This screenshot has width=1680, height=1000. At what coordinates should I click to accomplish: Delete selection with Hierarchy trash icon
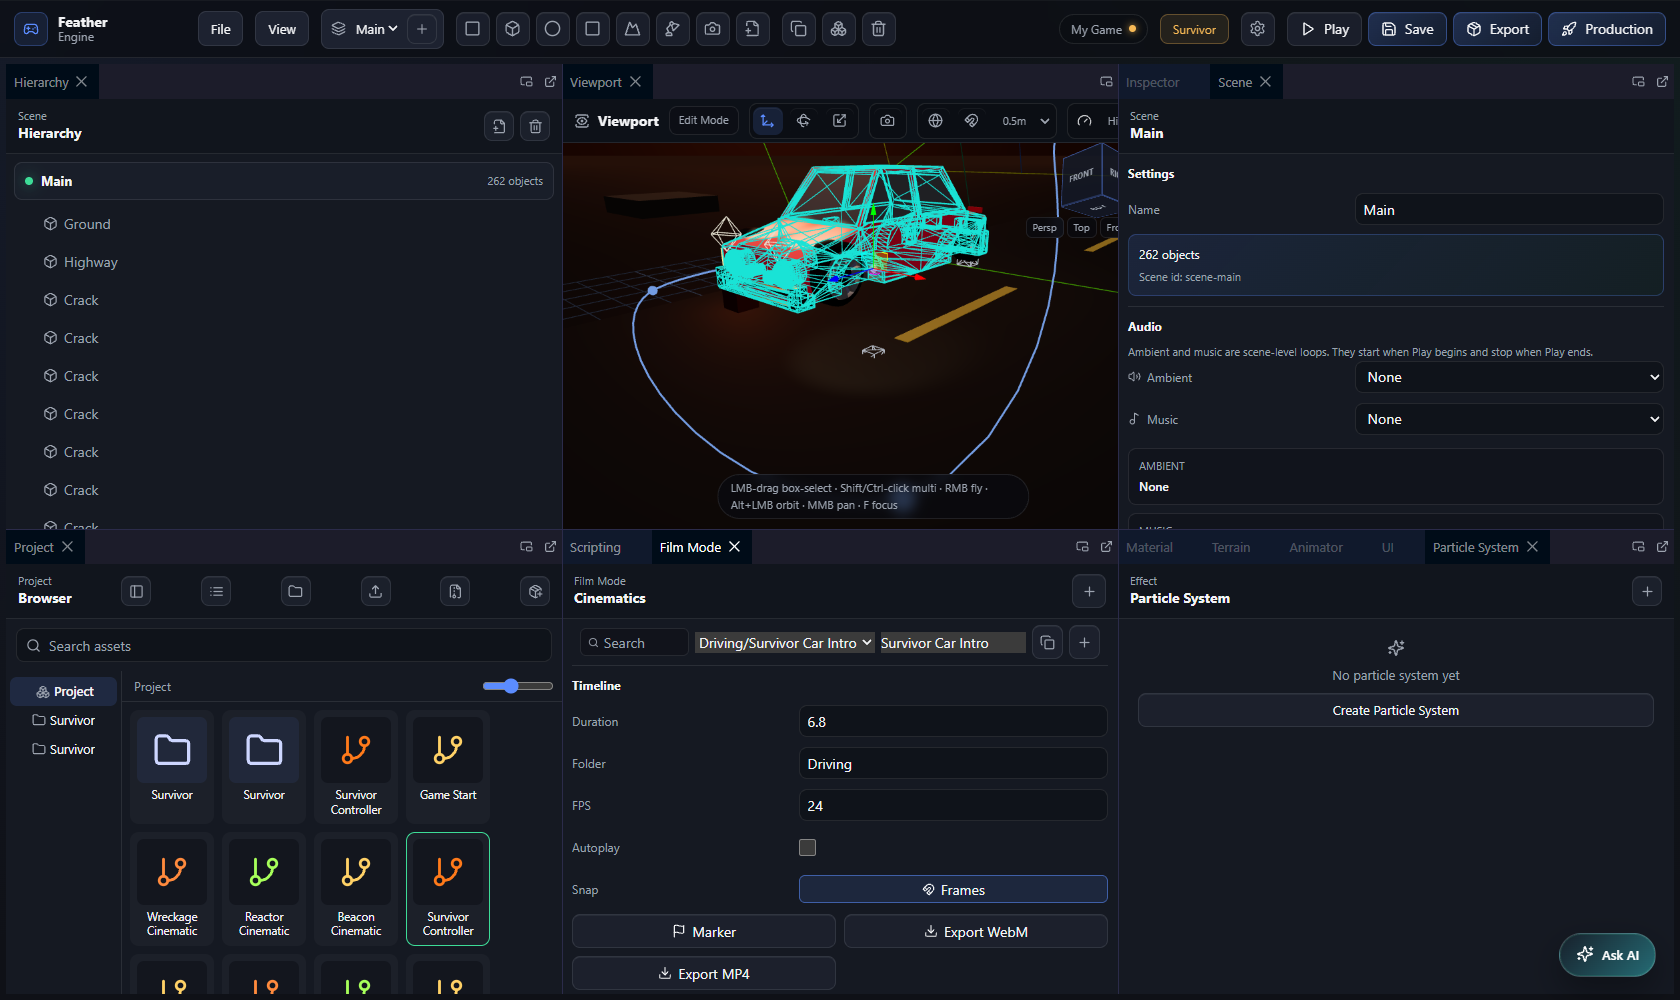pyautogui.click(x=535, y=126)
